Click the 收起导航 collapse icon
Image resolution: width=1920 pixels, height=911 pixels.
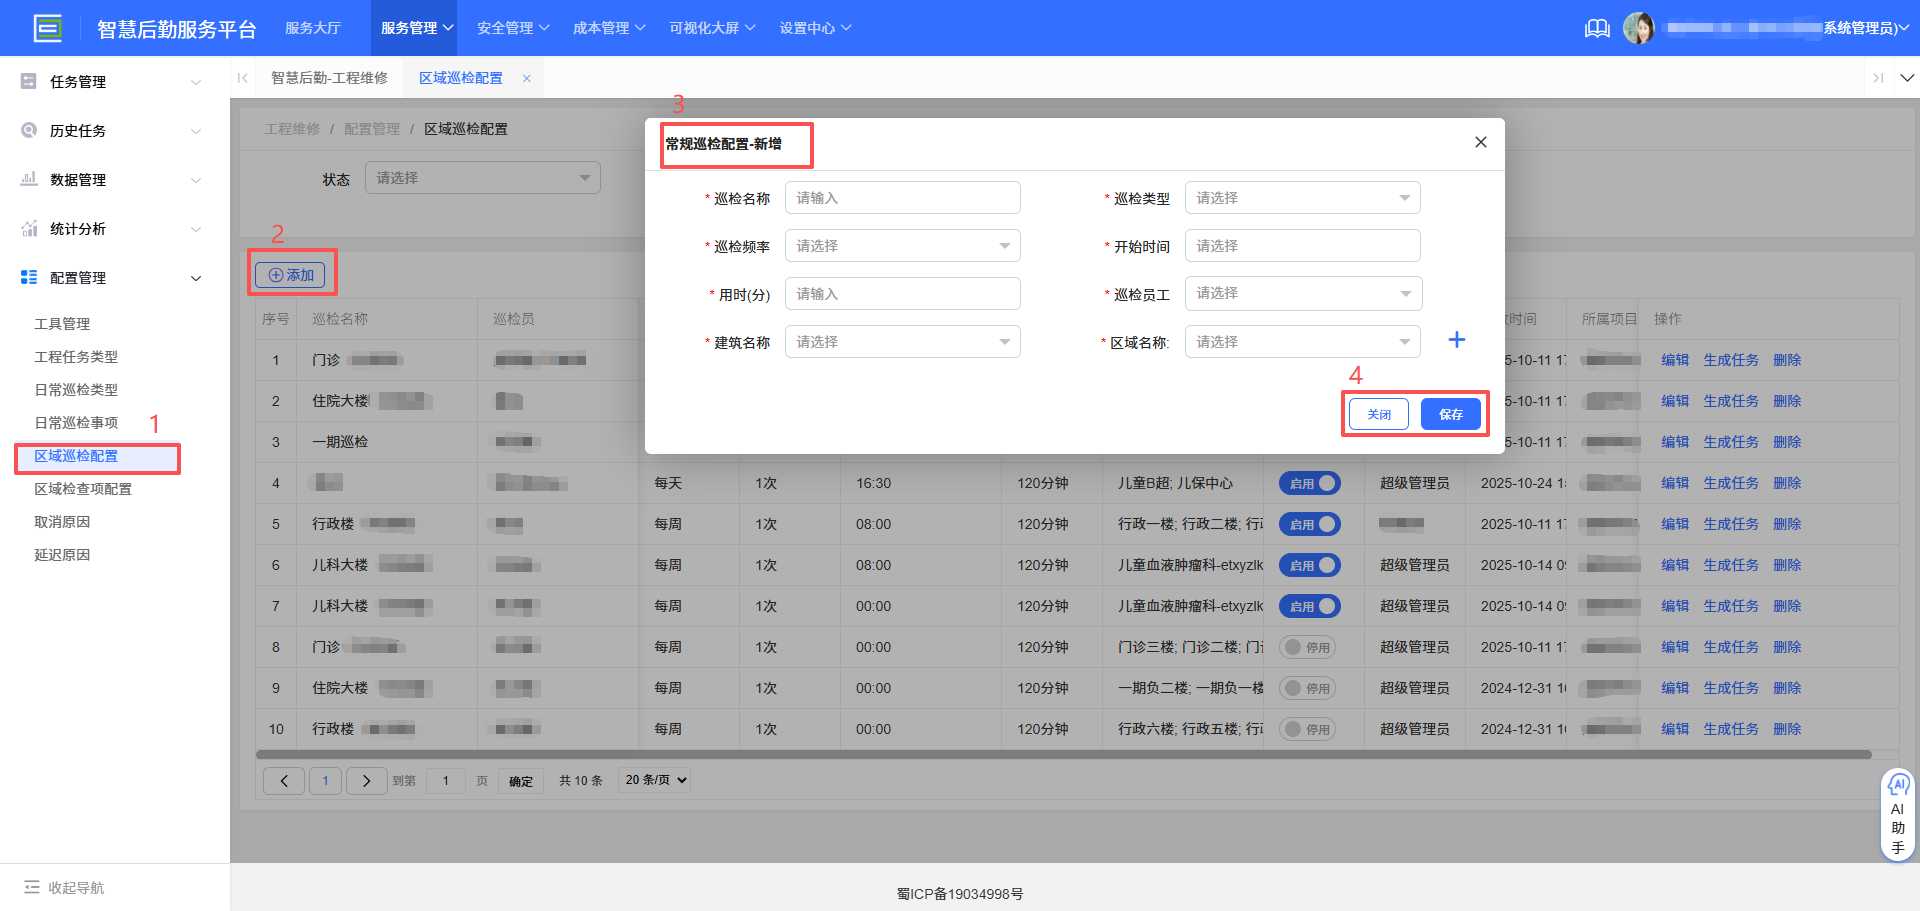[x=33, y=887]
